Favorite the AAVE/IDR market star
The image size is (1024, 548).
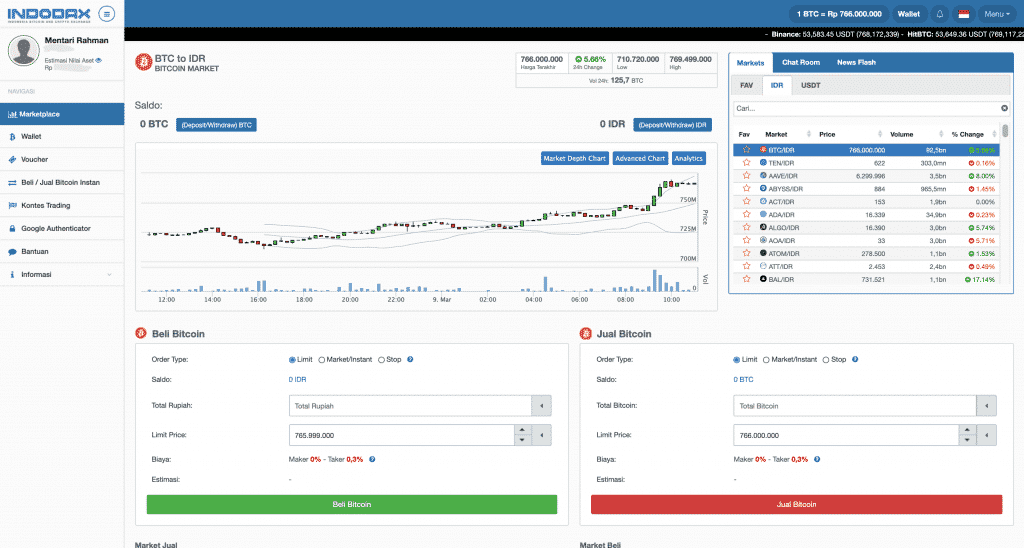[745, 175]
